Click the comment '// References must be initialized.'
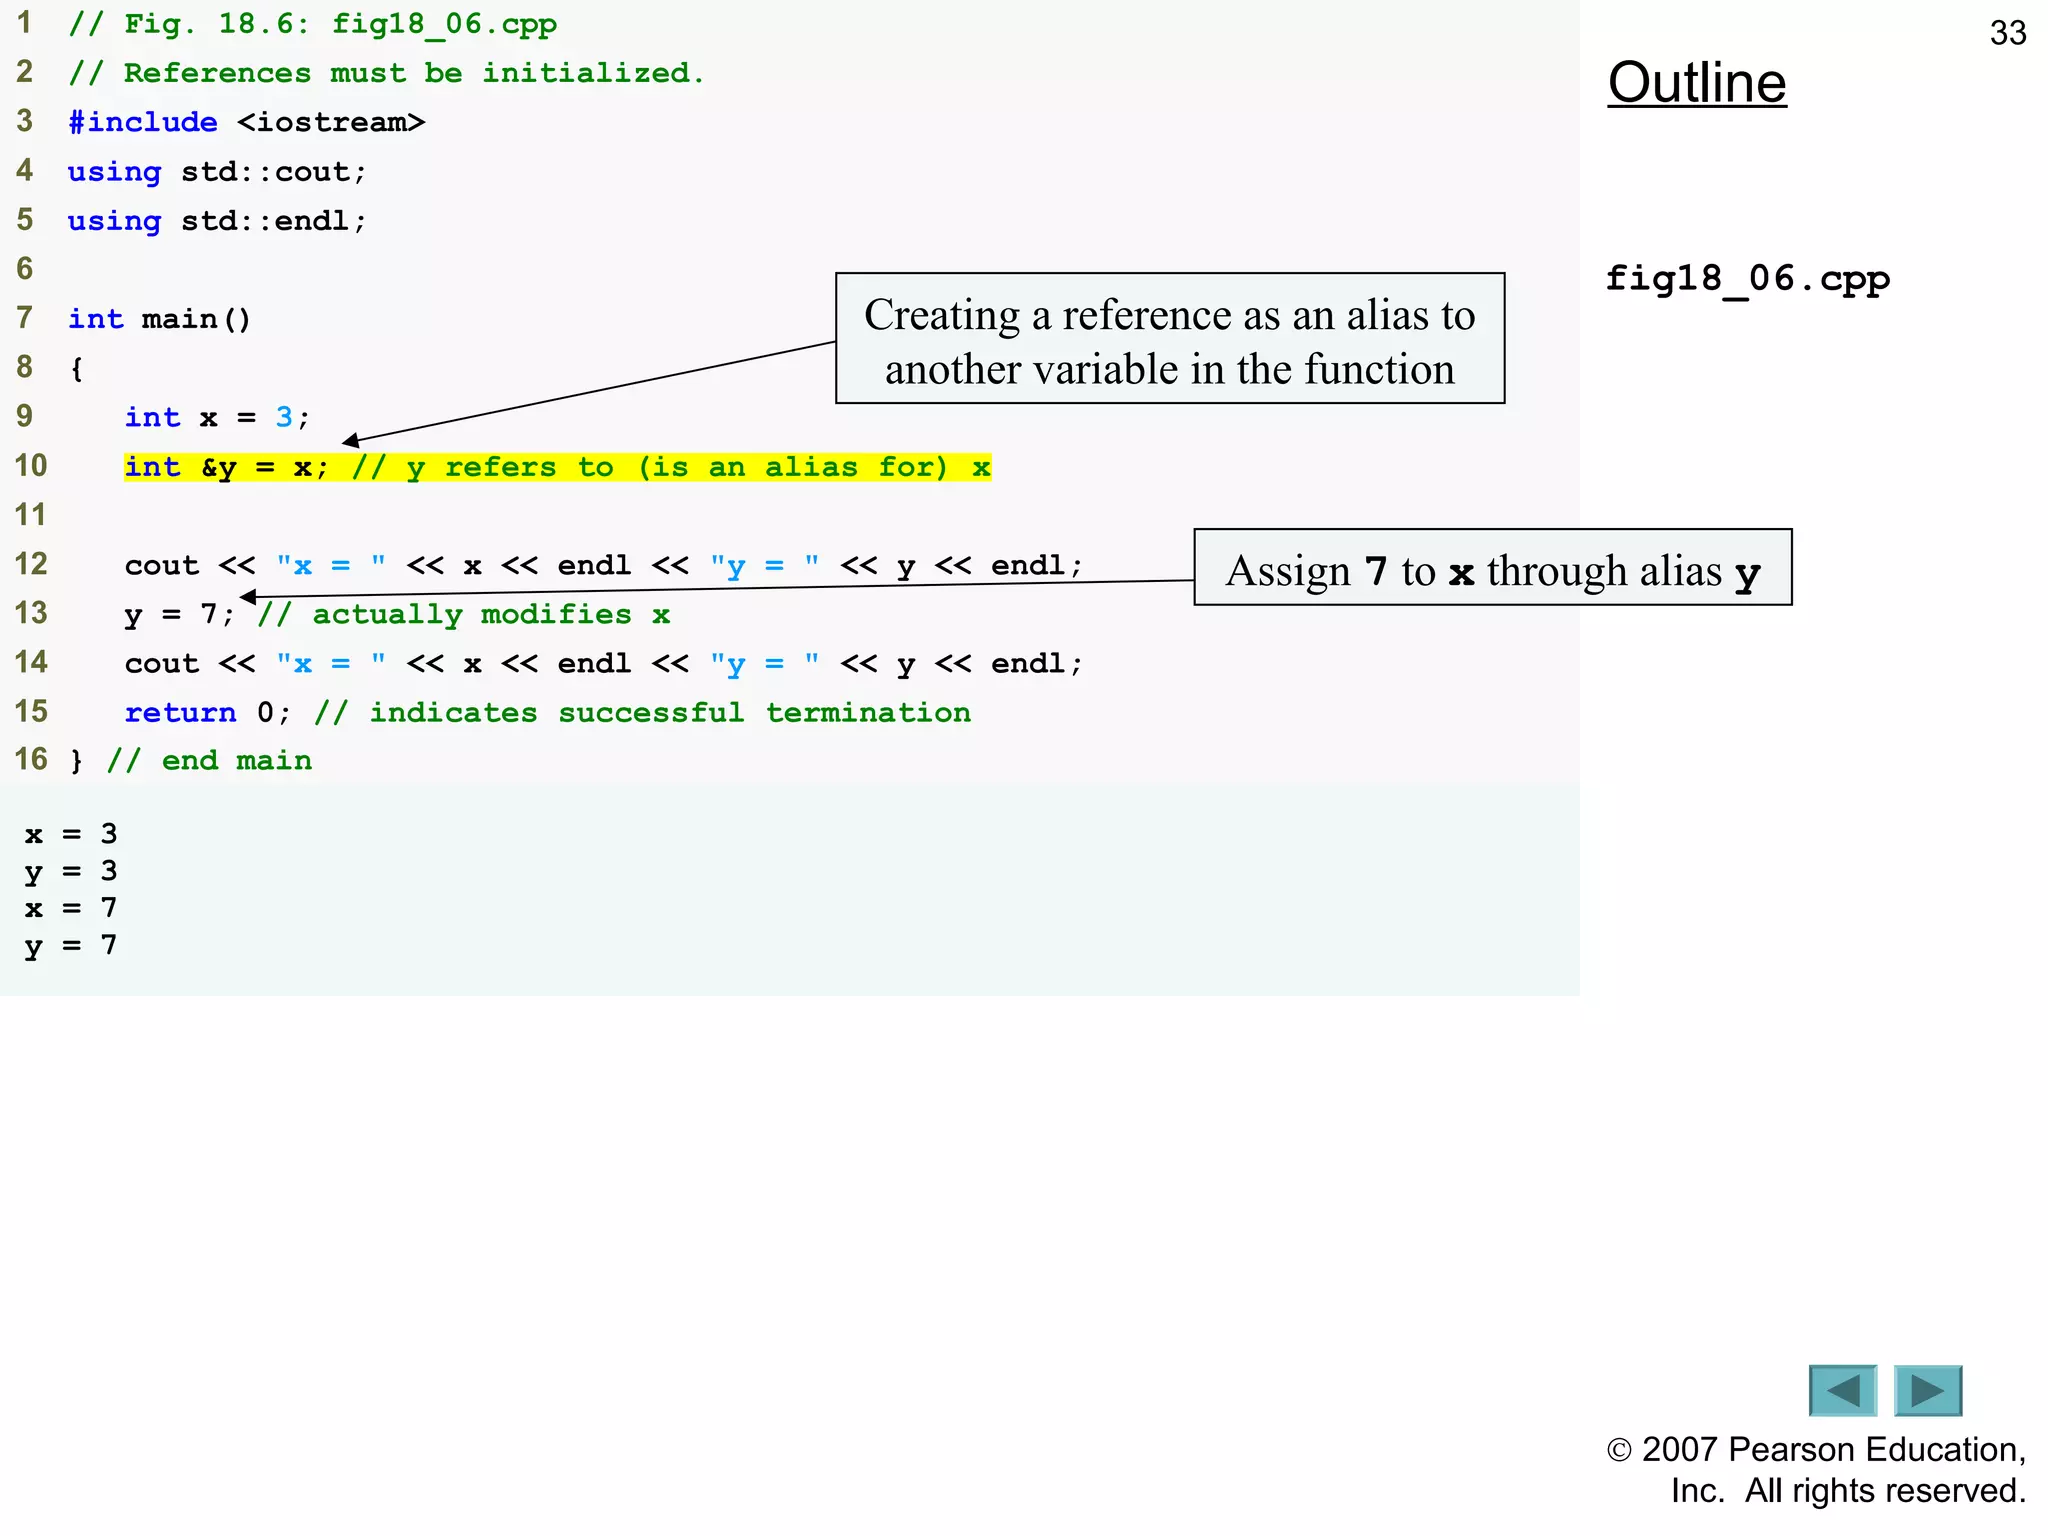Viewport: 2048px width, 1536px height. coord(386,73)
